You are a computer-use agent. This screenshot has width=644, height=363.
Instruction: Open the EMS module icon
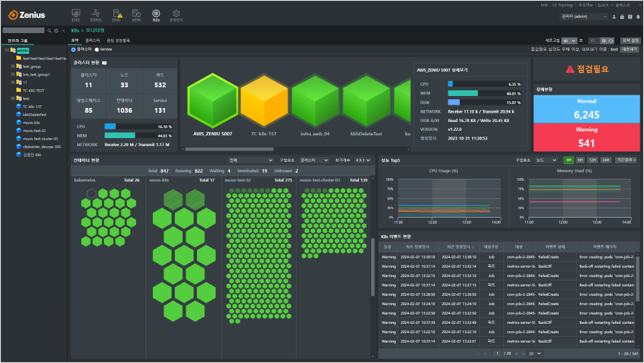(76, 15)
